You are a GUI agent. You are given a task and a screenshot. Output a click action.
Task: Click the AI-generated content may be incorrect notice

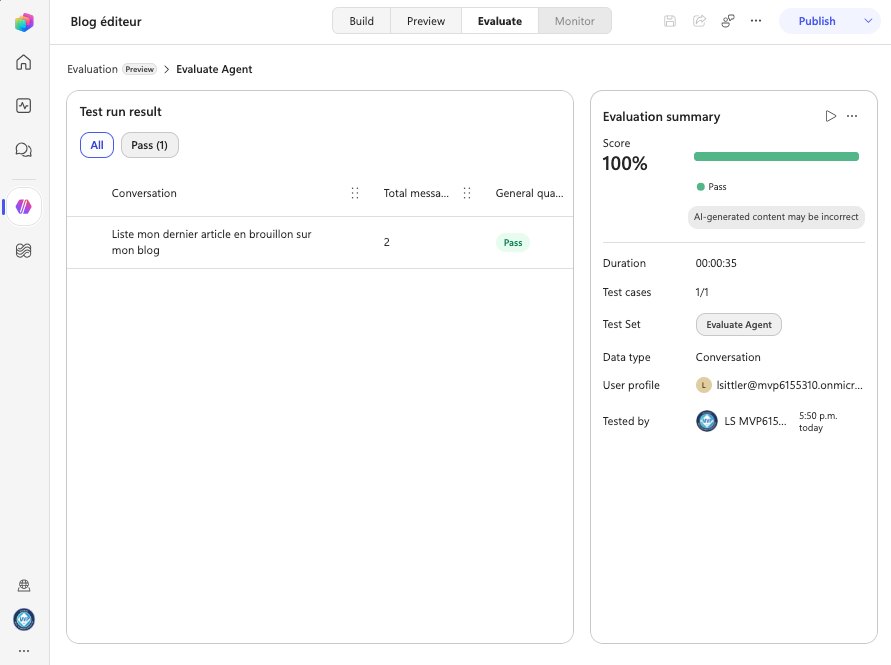point(776,217)
